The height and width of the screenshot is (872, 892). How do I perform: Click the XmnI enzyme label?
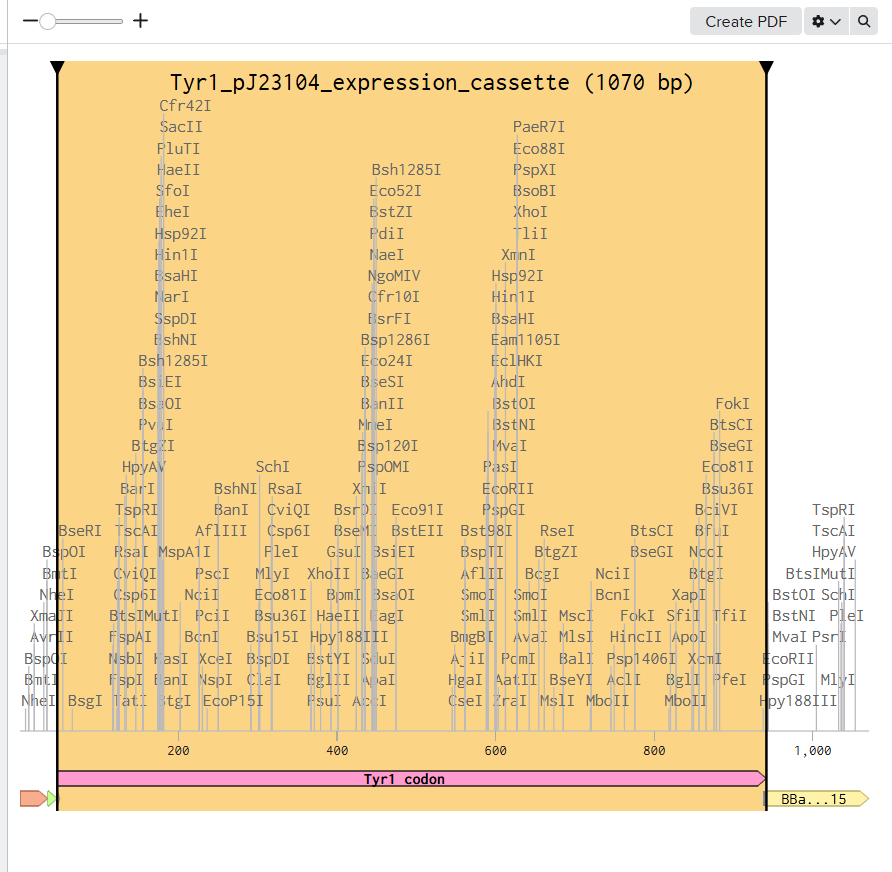pyautogui.click(x=518, y=254)
